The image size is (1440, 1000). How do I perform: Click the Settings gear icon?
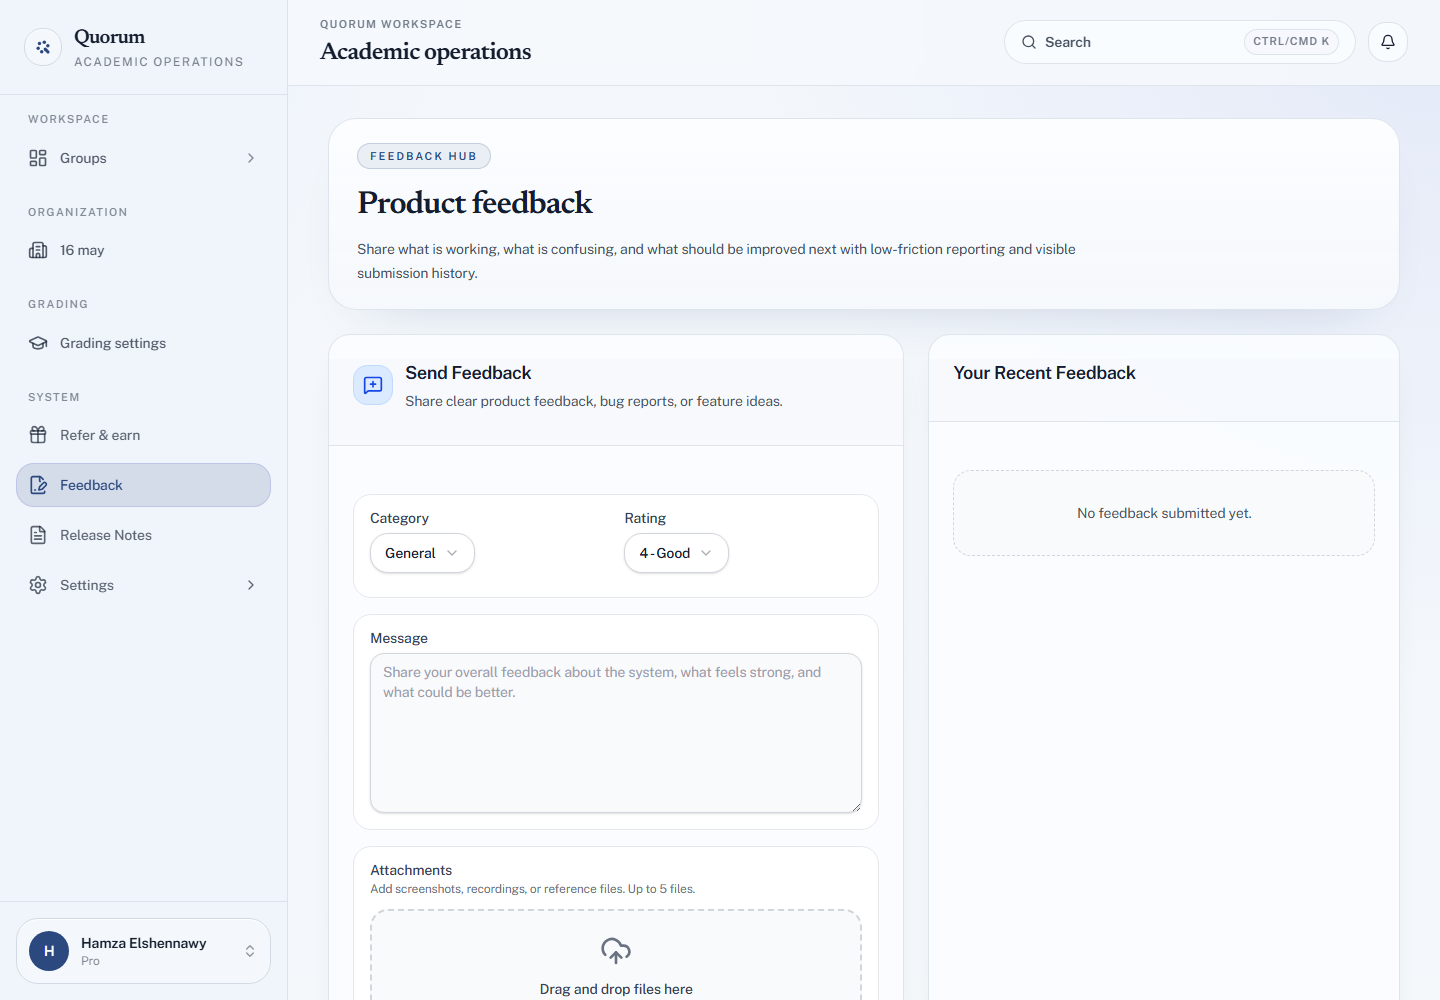[38, 585]
